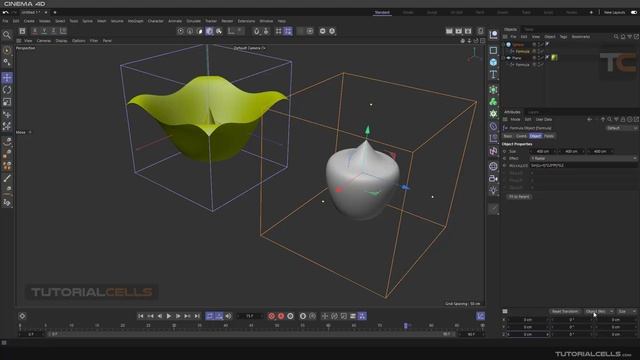Go to end of animation

point(197,316)
